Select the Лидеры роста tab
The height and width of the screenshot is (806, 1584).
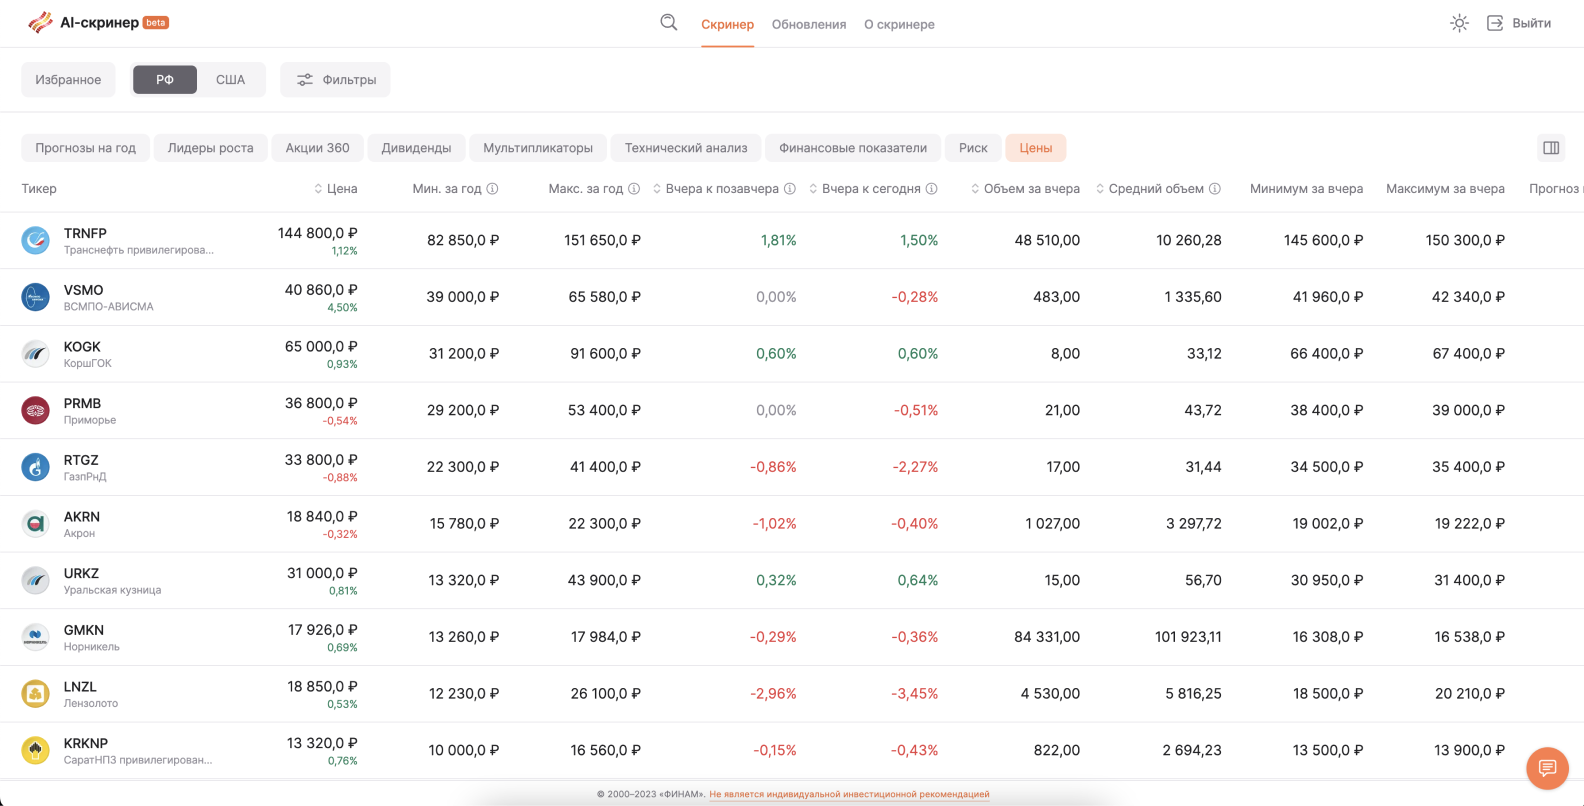211,148
